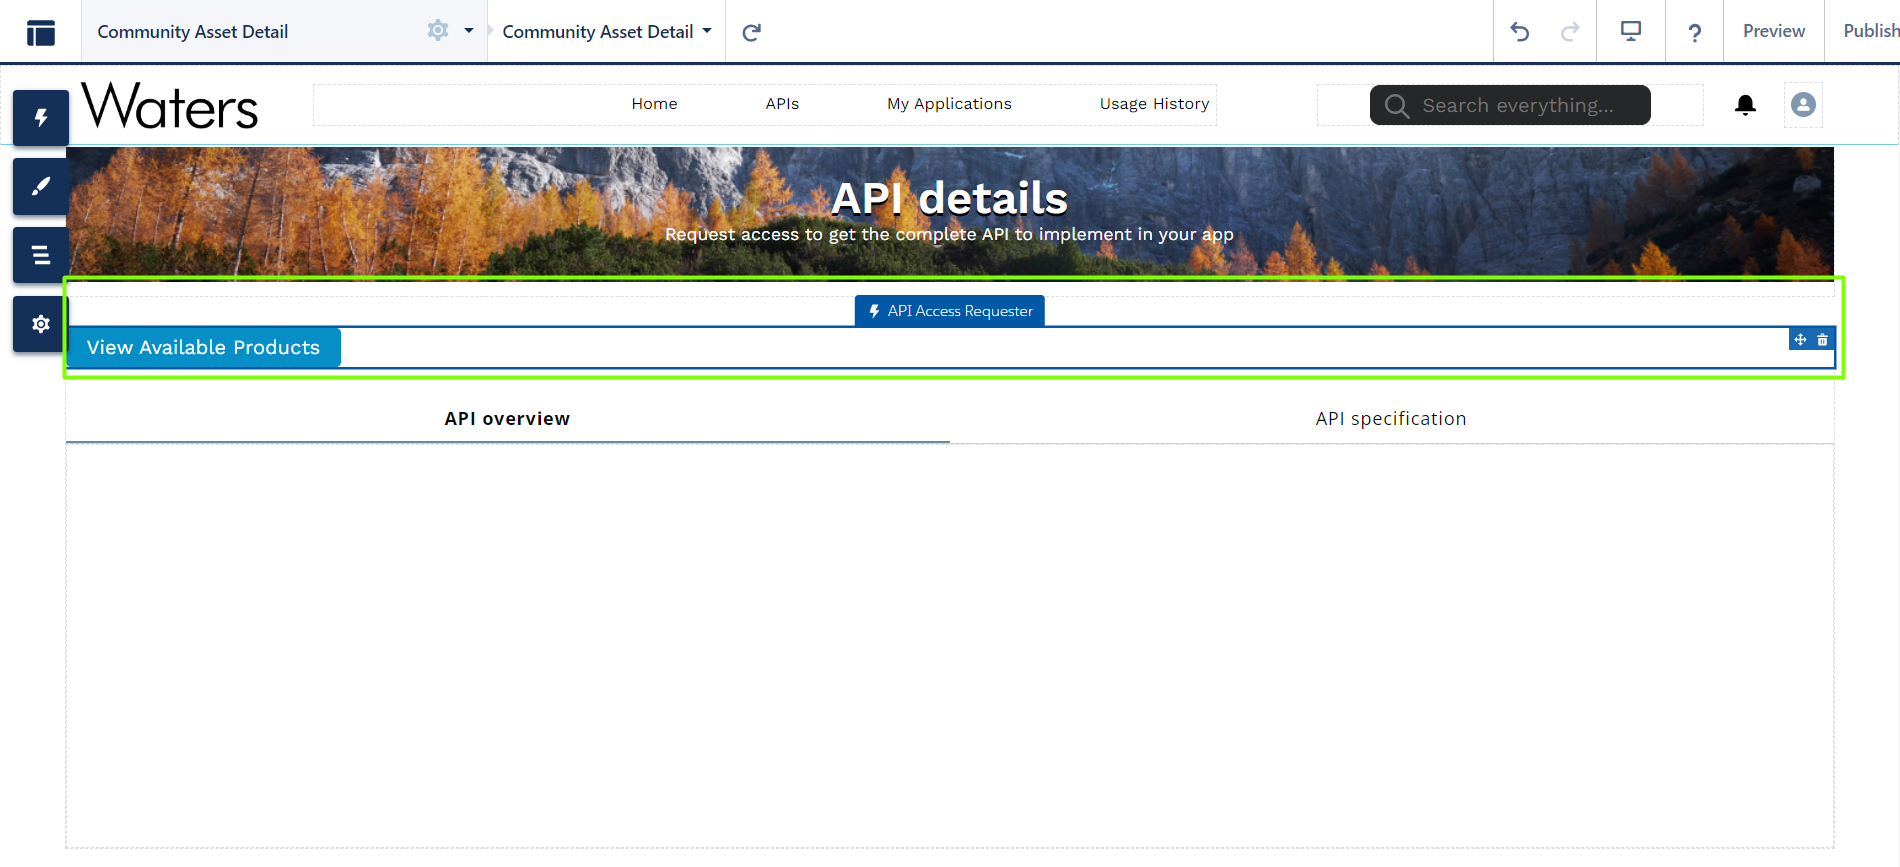The height and width of the screenshot is (867, 1900).
Task: Open the view mode desktop icon
Action: [1631, 32]
